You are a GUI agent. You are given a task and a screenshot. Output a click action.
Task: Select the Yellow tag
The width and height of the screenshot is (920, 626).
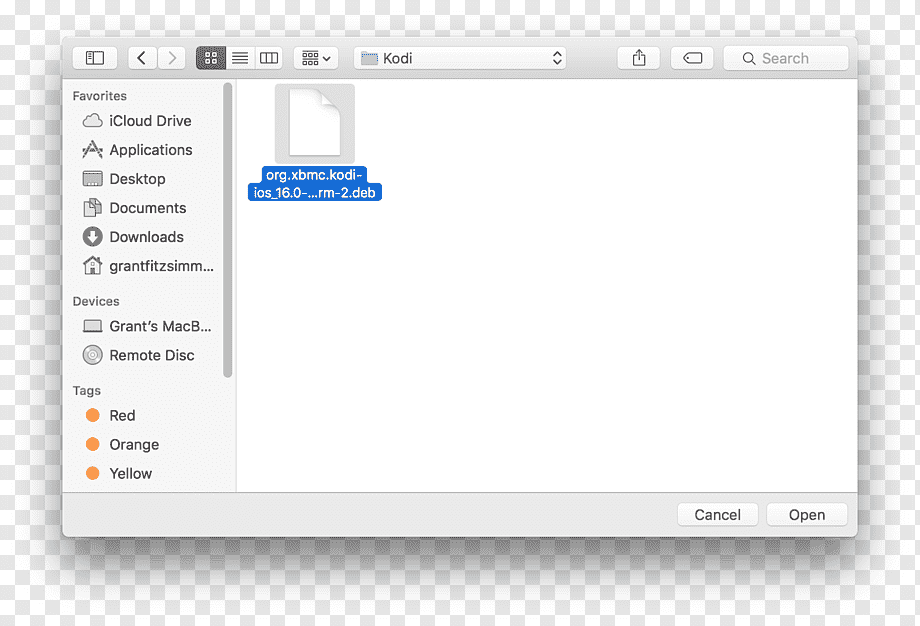[x=150, y=473]
